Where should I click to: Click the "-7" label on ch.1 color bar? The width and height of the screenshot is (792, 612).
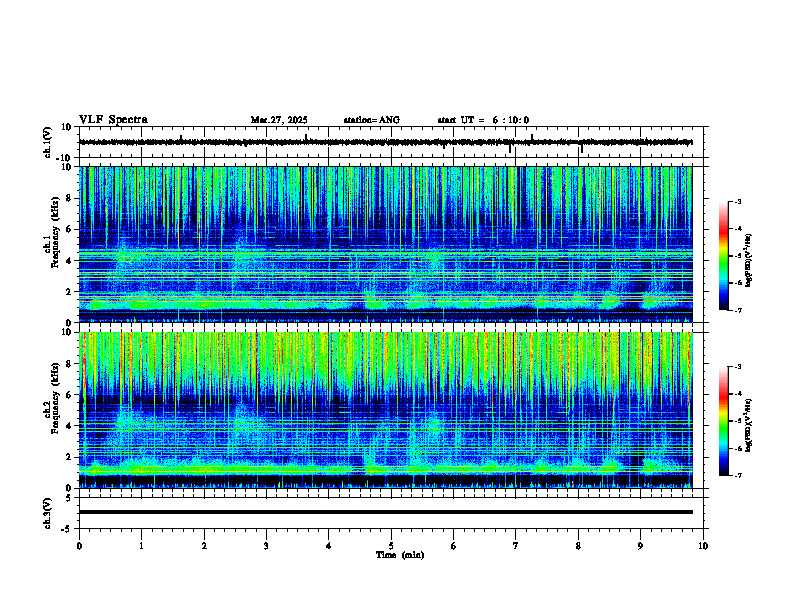(x=738, y=310)
